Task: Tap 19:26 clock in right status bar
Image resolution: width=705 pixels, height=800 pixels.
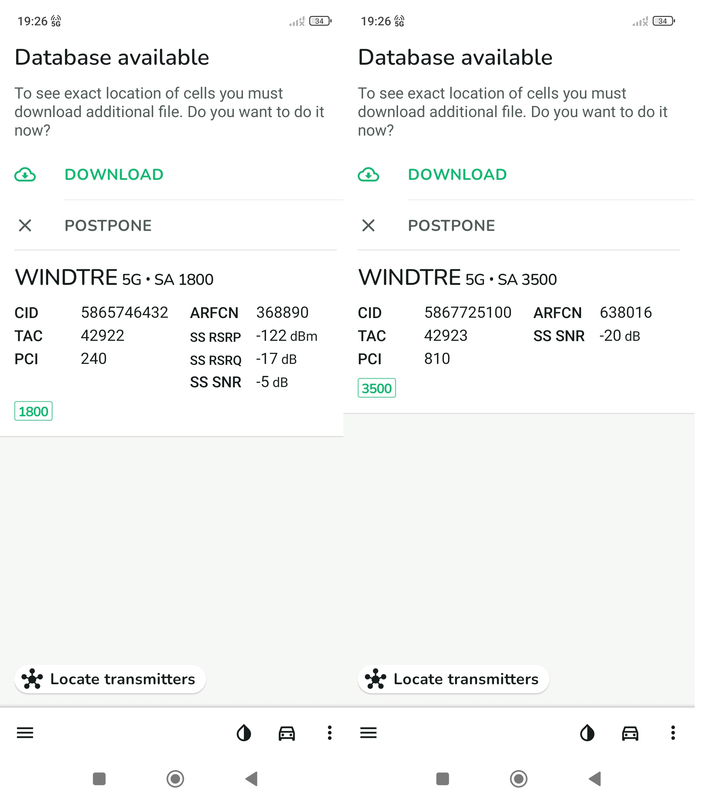Action: pyautogui.click(x=375, y=21)
